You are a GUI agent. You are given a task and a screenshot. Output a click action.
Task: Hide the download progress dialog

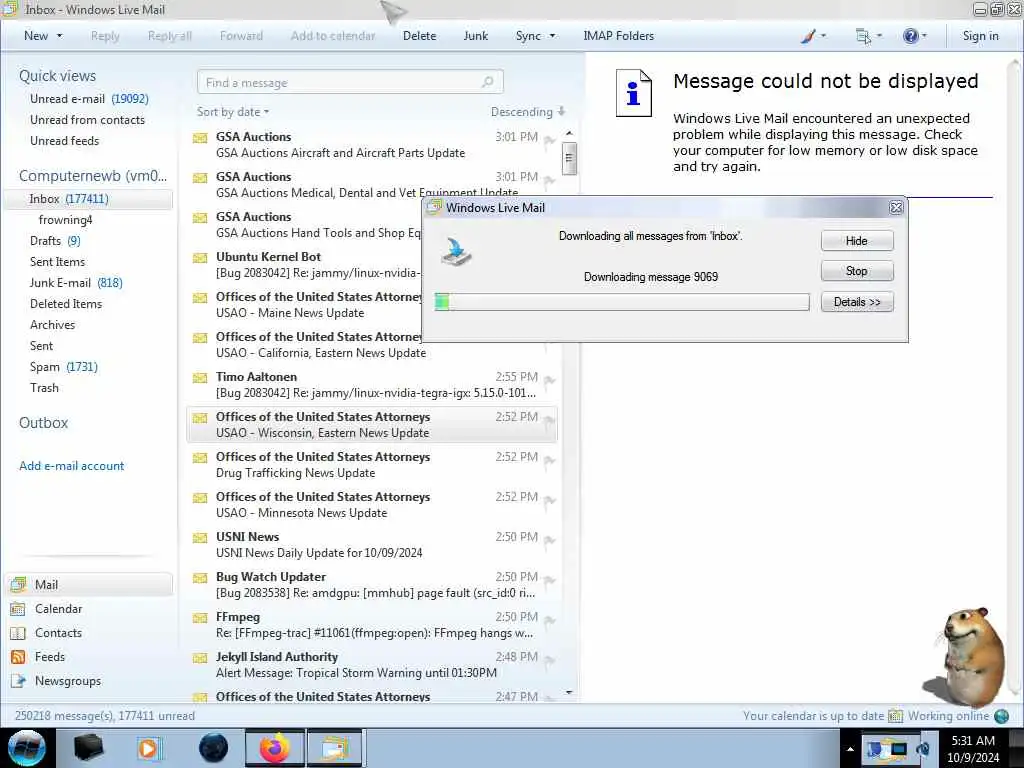(x=857, y=240)
